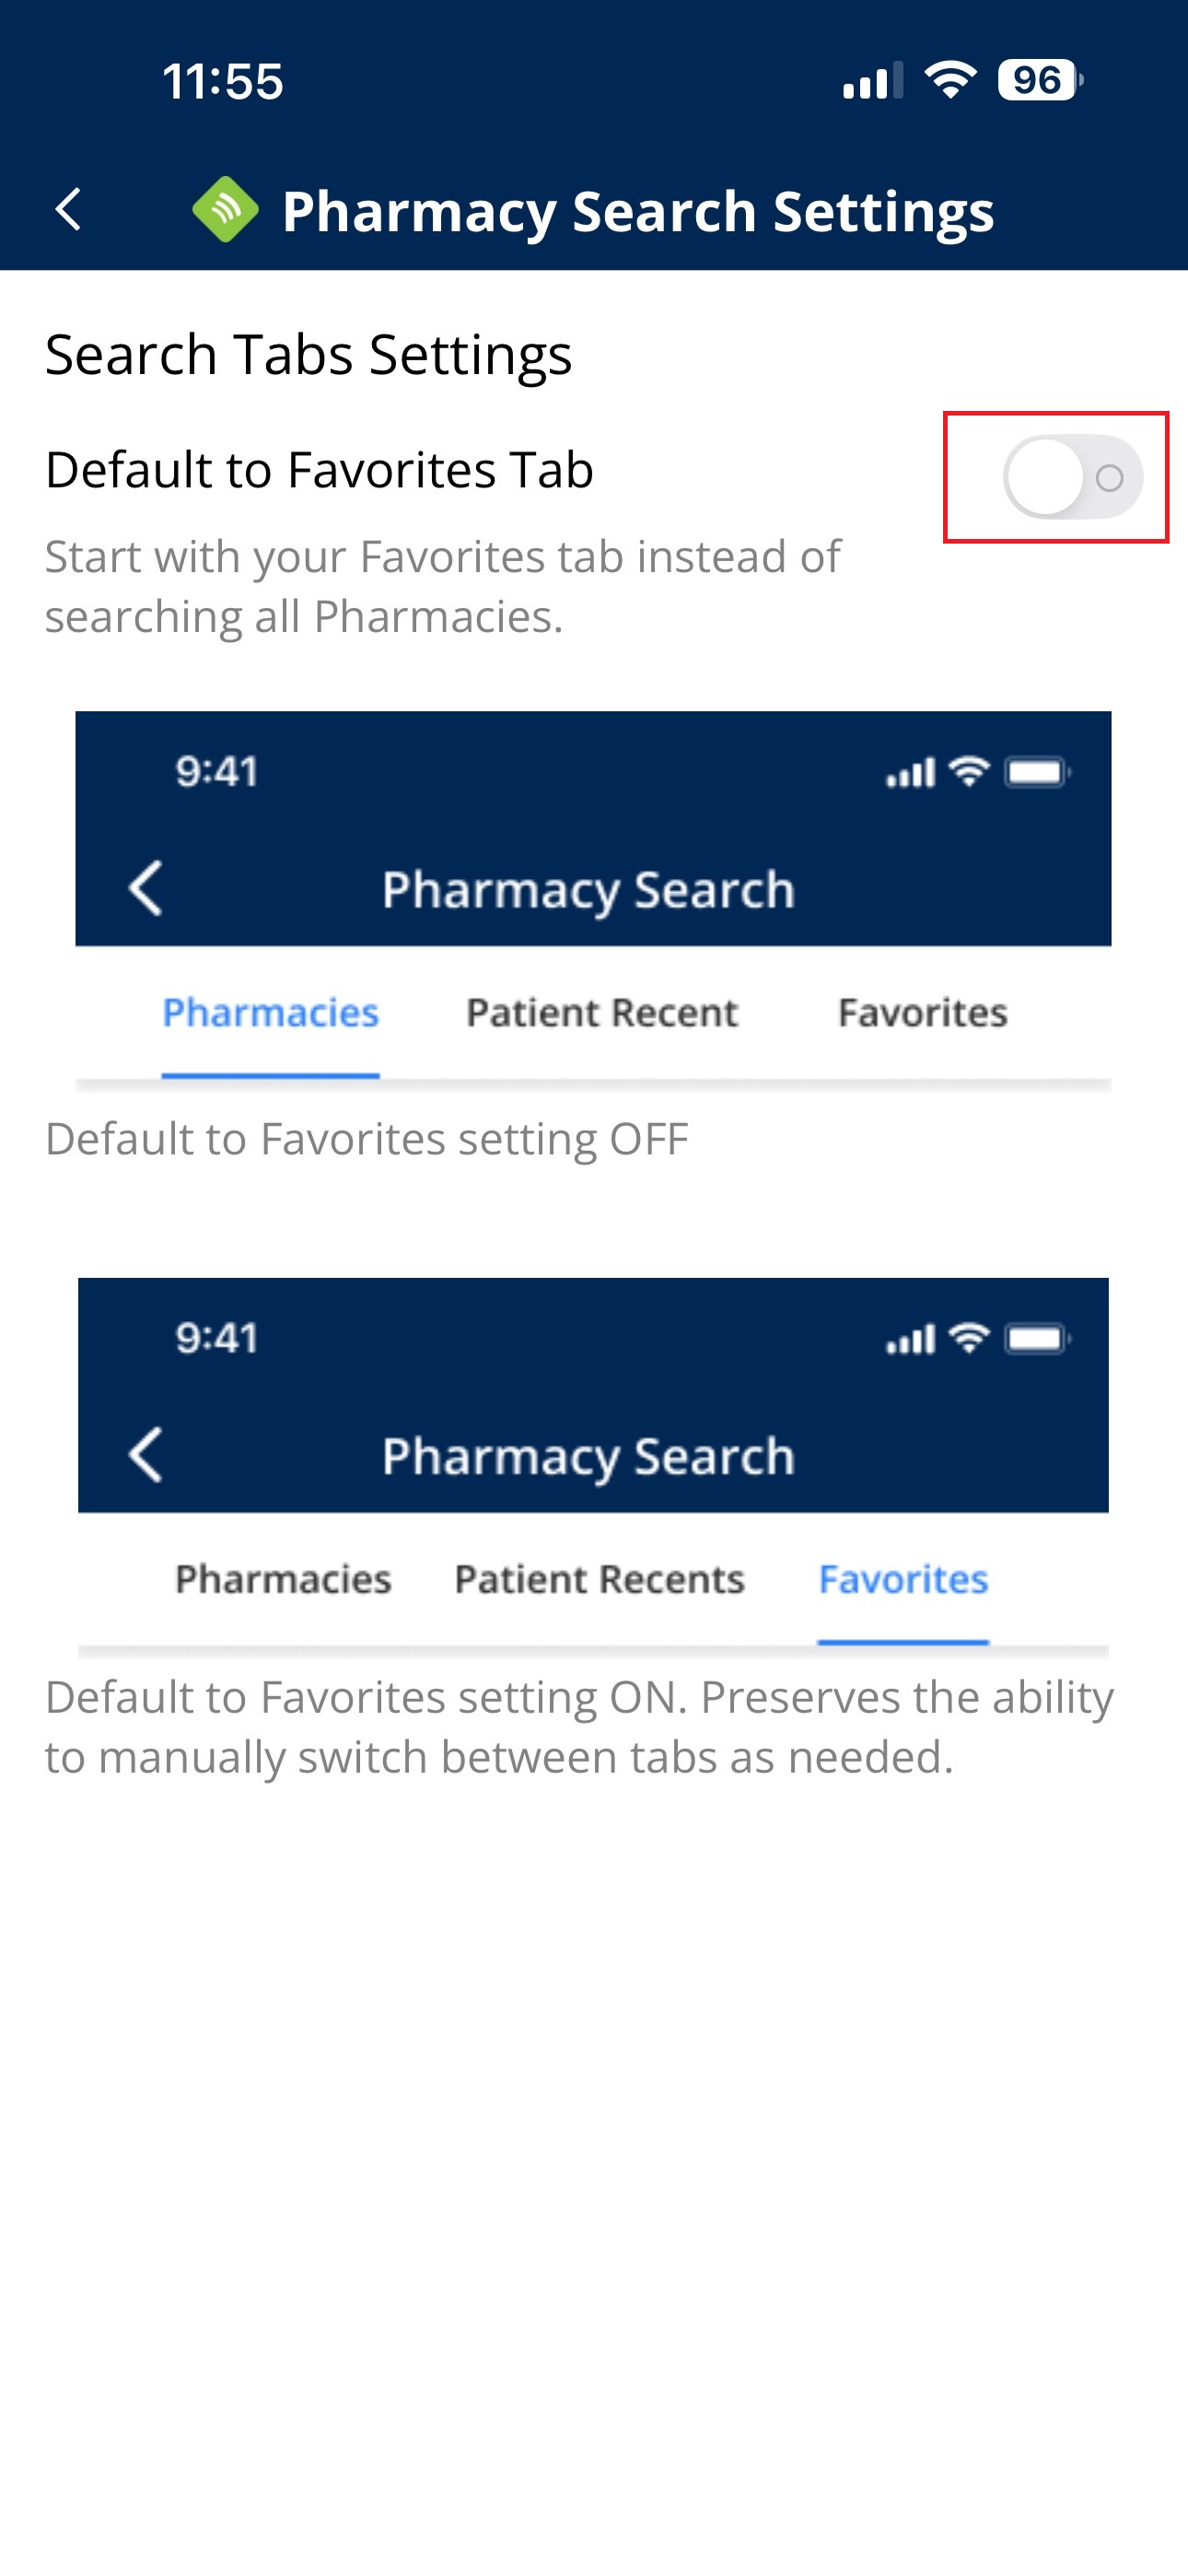The image size is (1188, 2576).
Task: Tap the 11:55 clock in the status bar
Action: pyautogui.click(x=223, y=81)
